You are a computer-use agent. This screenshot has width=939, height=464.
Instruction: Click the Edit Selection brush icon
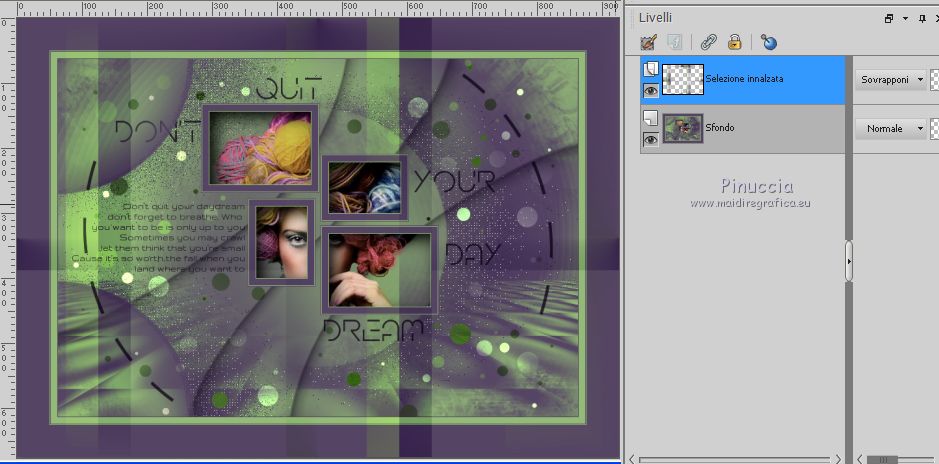tap(648, 42)
